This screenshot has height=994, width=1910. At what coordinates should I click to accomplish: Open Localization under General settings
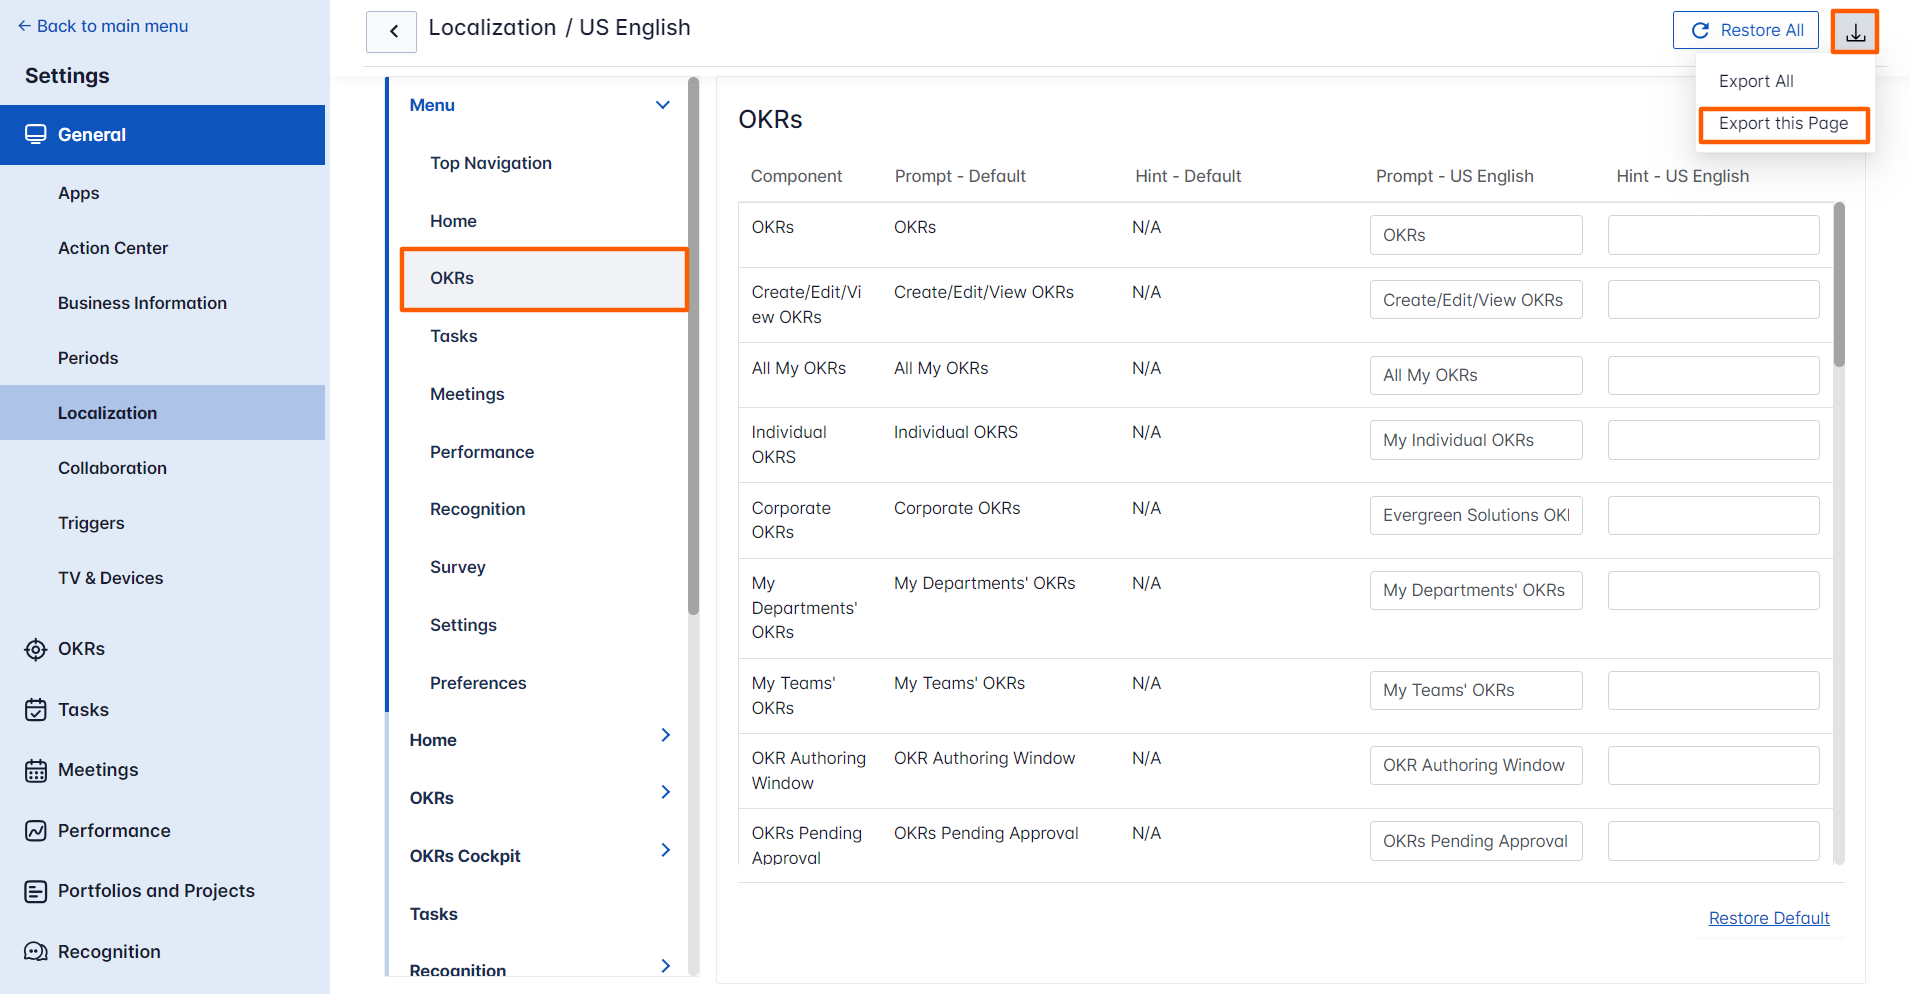point(107,412)
